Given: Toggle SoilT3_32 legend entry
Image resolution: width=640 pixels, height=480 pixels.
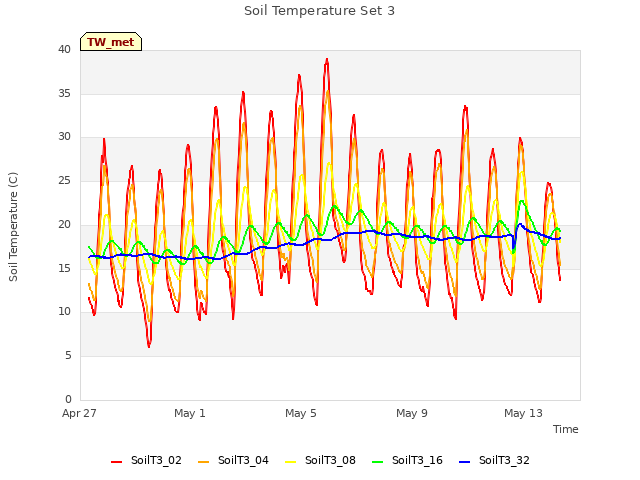Looking at the screenshot, I should [494, 460].
